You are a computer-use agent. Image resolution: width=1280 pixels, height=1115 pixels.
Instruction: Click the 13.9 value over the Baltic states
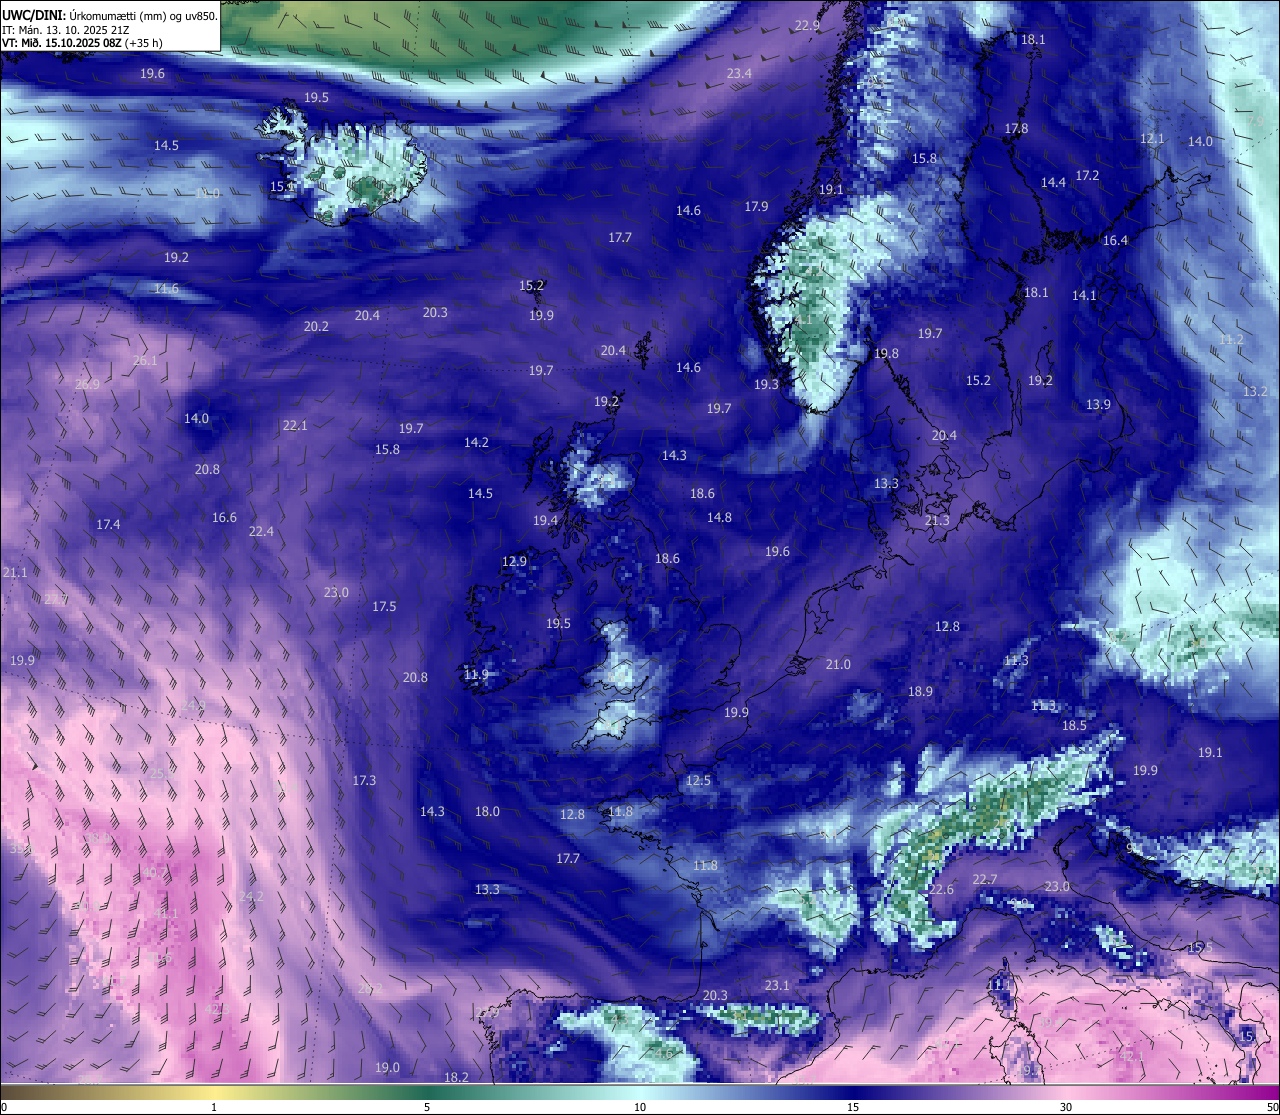coord(1098,404)
